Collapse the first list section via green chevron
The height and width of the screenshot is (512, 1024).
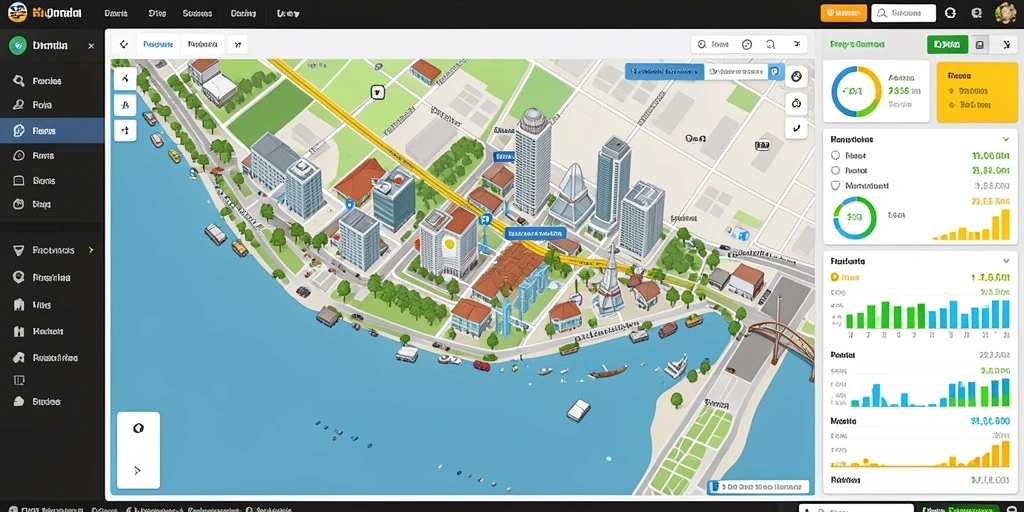pos(1005,139)
